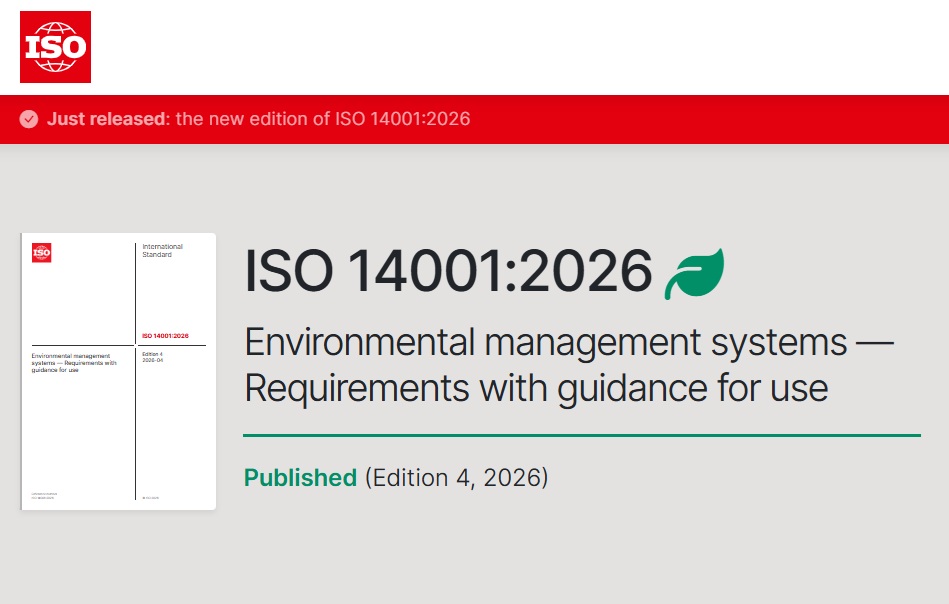Click the small ISO logo on the cover

pos(42,253)
